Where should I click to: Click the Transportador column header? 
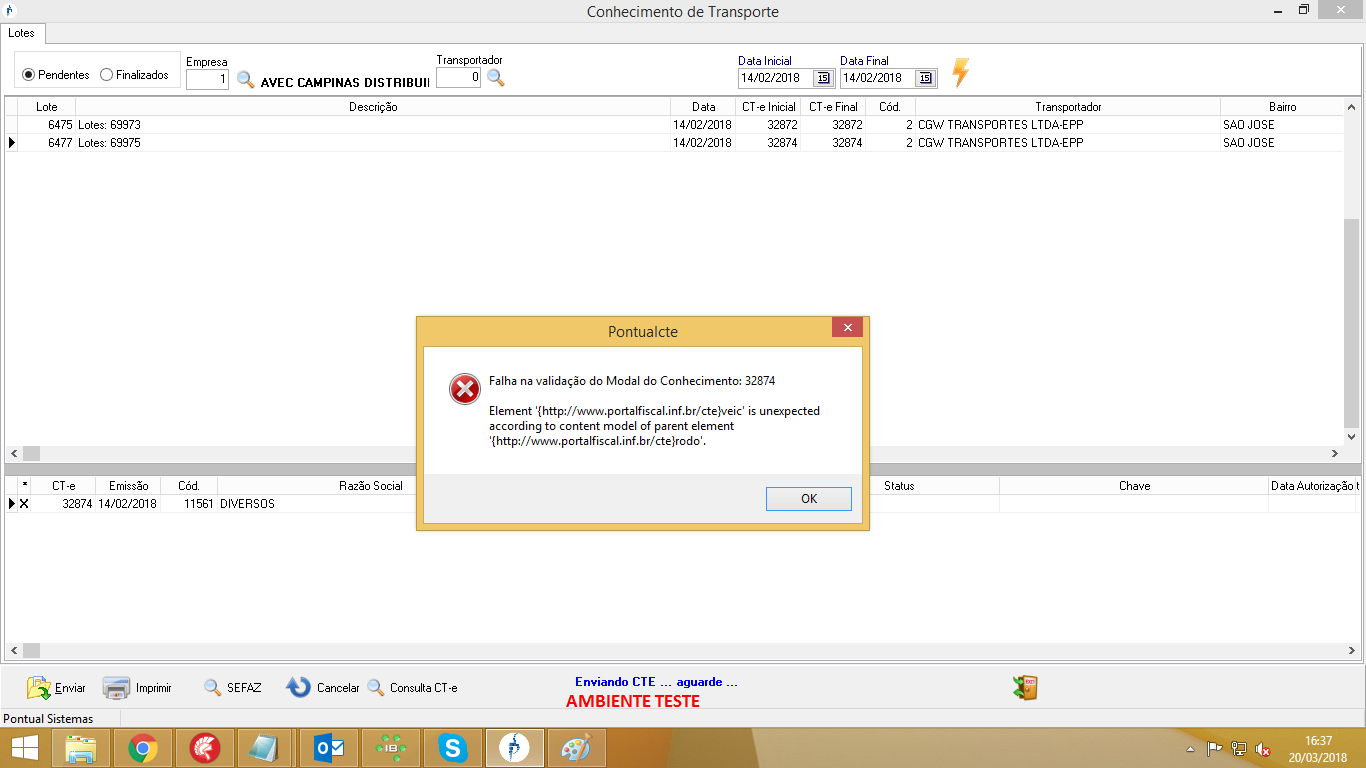point(1068,107)
